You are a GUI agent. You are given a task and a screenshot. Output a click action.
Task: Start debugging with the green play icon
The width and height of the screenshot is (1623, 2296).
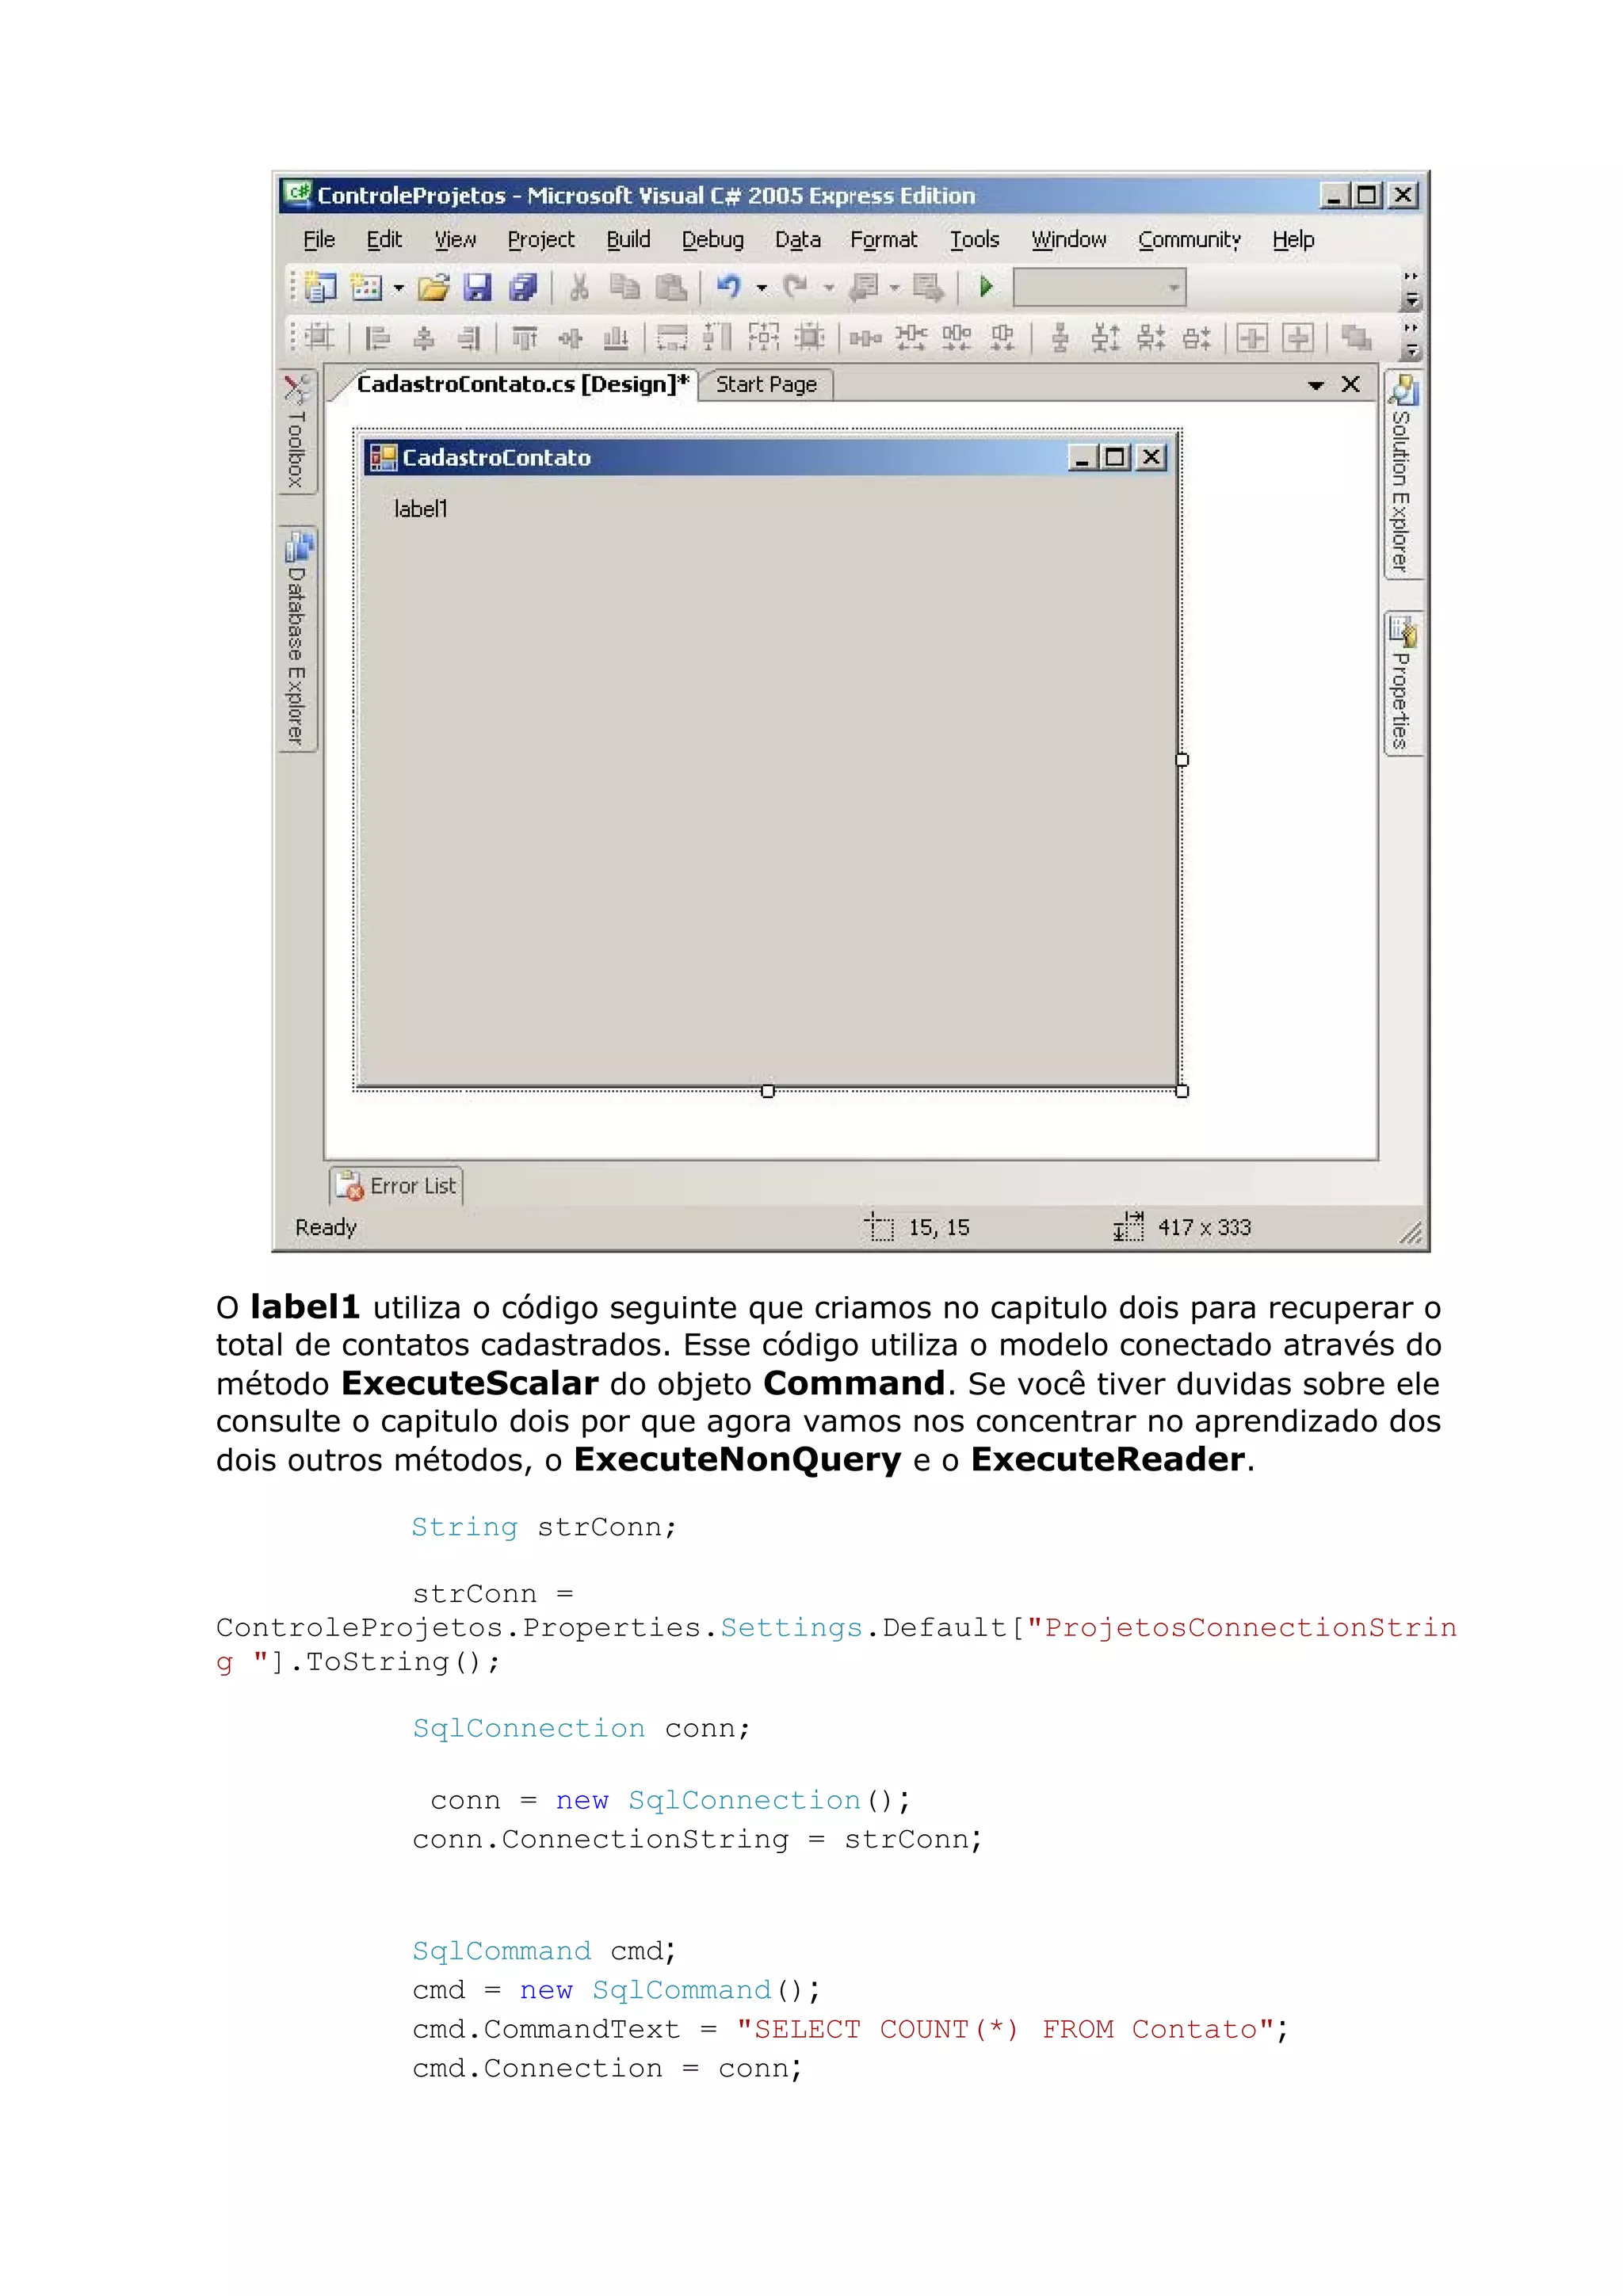click(x=986, y=287)
